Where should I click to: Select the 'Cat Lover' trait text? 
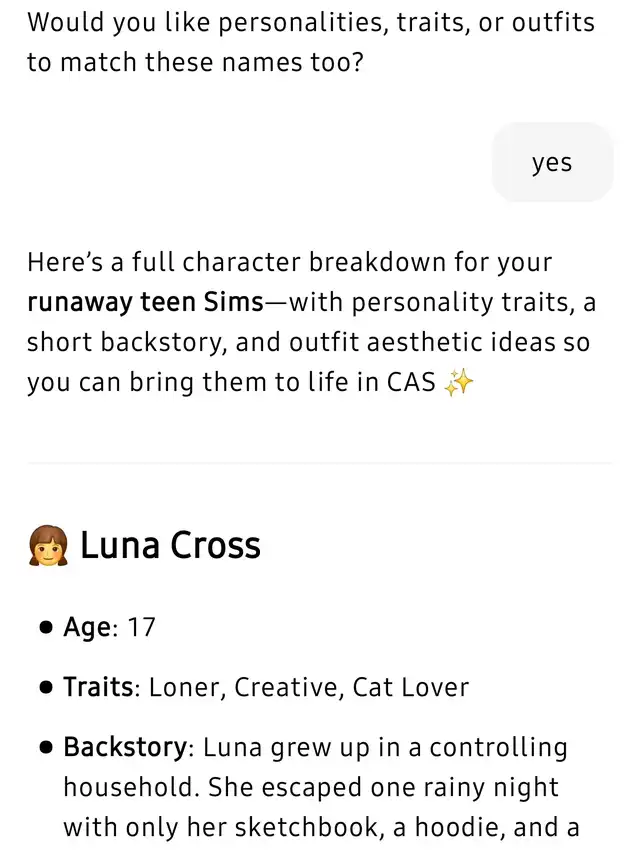pyautogui.click(x=410, y=688)
